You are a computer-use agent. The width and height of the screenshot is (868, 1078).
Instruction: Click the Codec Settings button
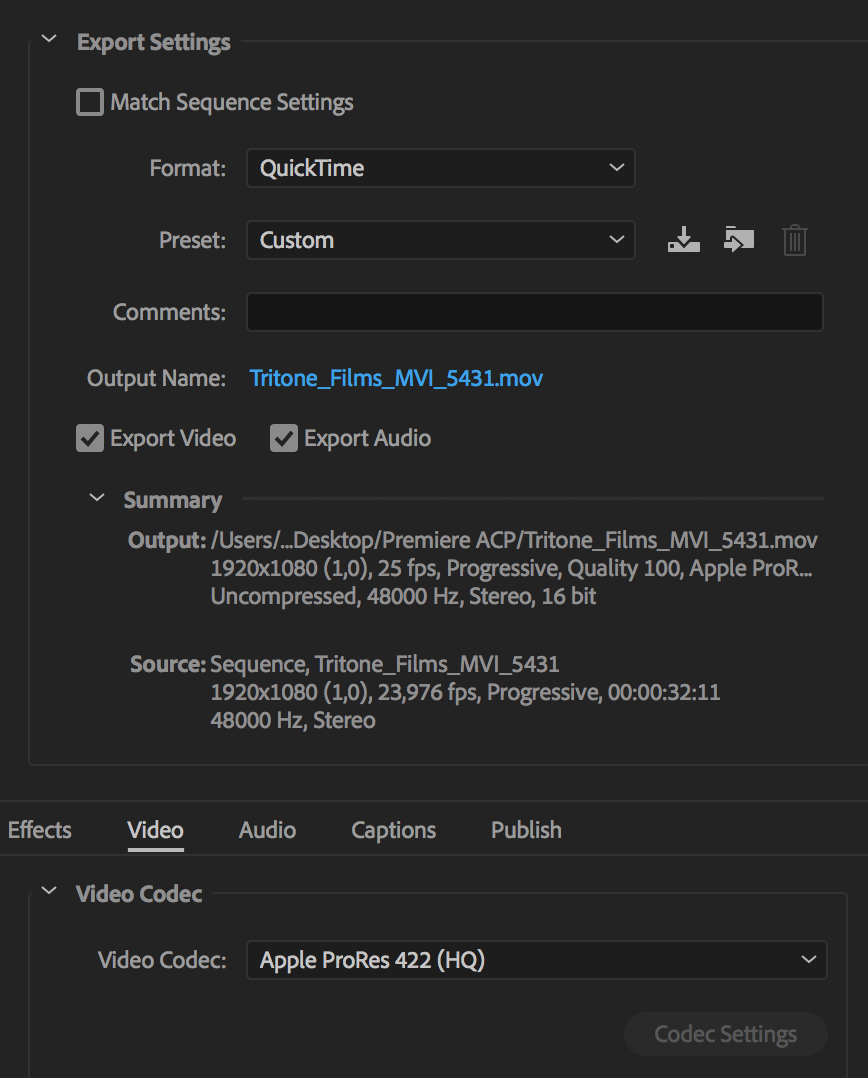pos(725,1034)
